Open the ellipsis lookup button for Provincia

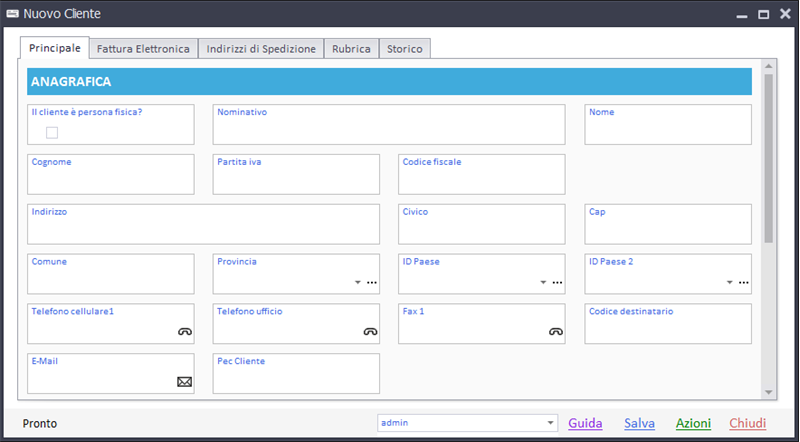(372, 282)
